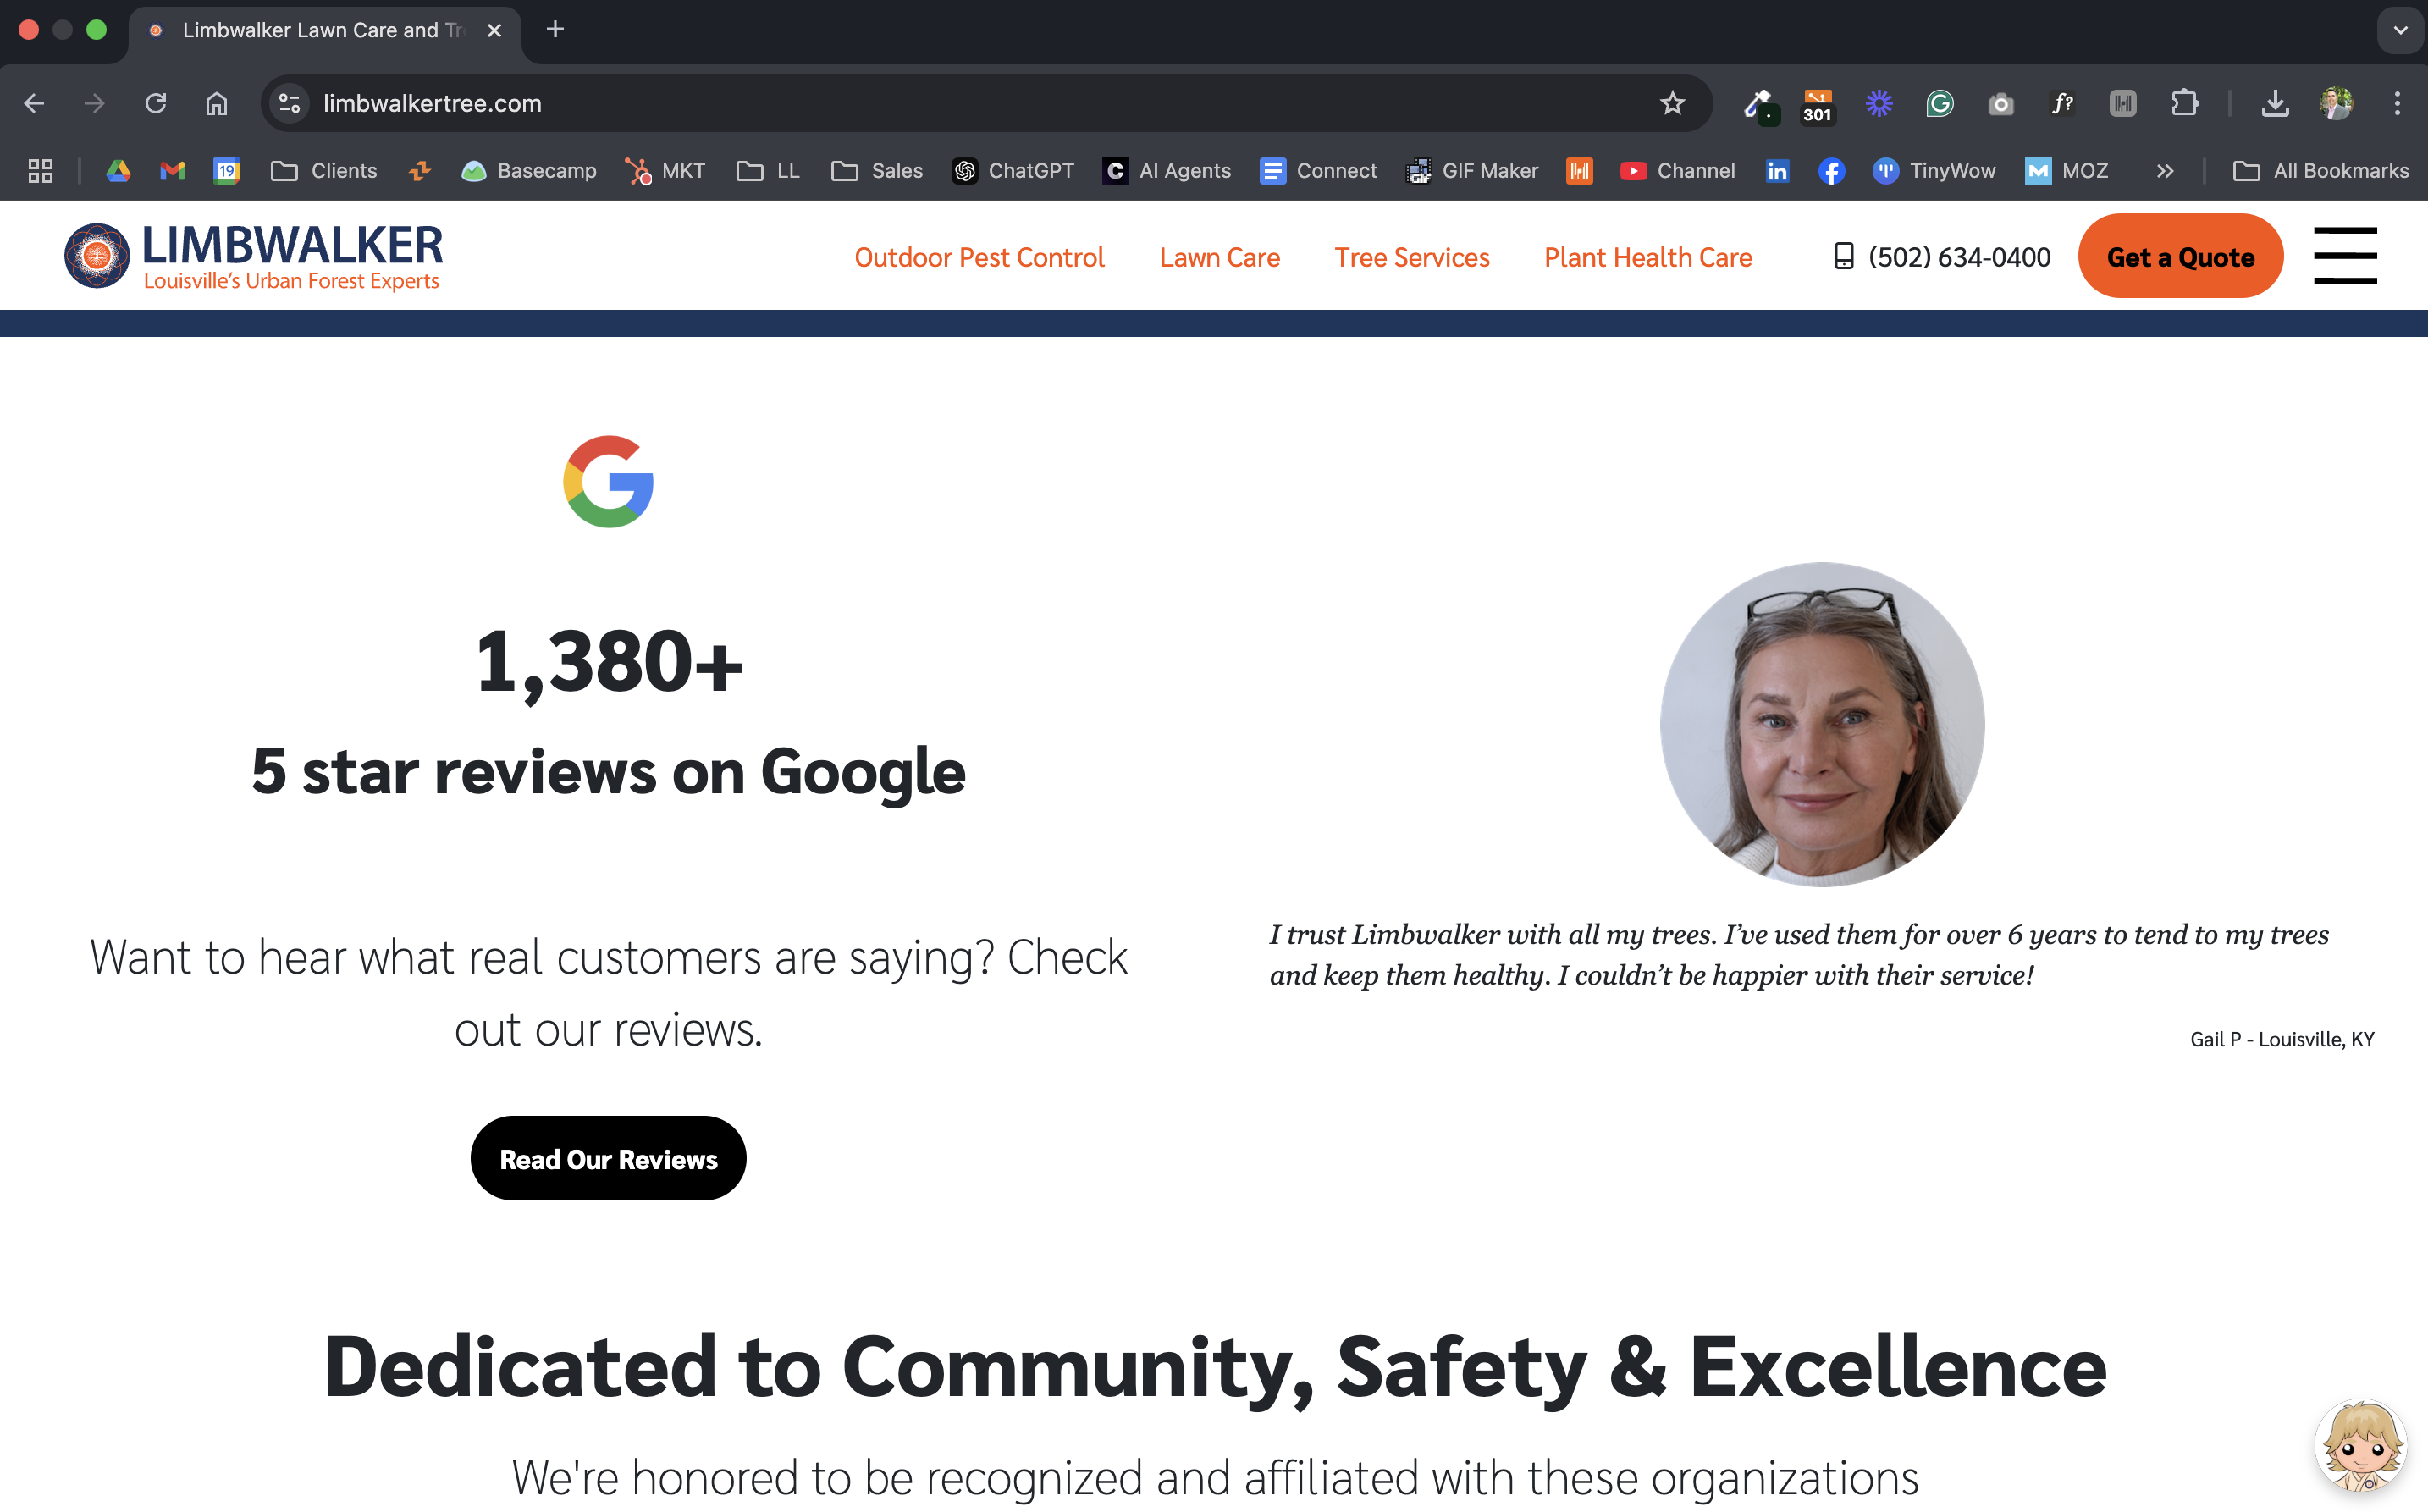Open Facebook bookmark
This screenshot has width=2428, height=1512.
(1831, 171)
